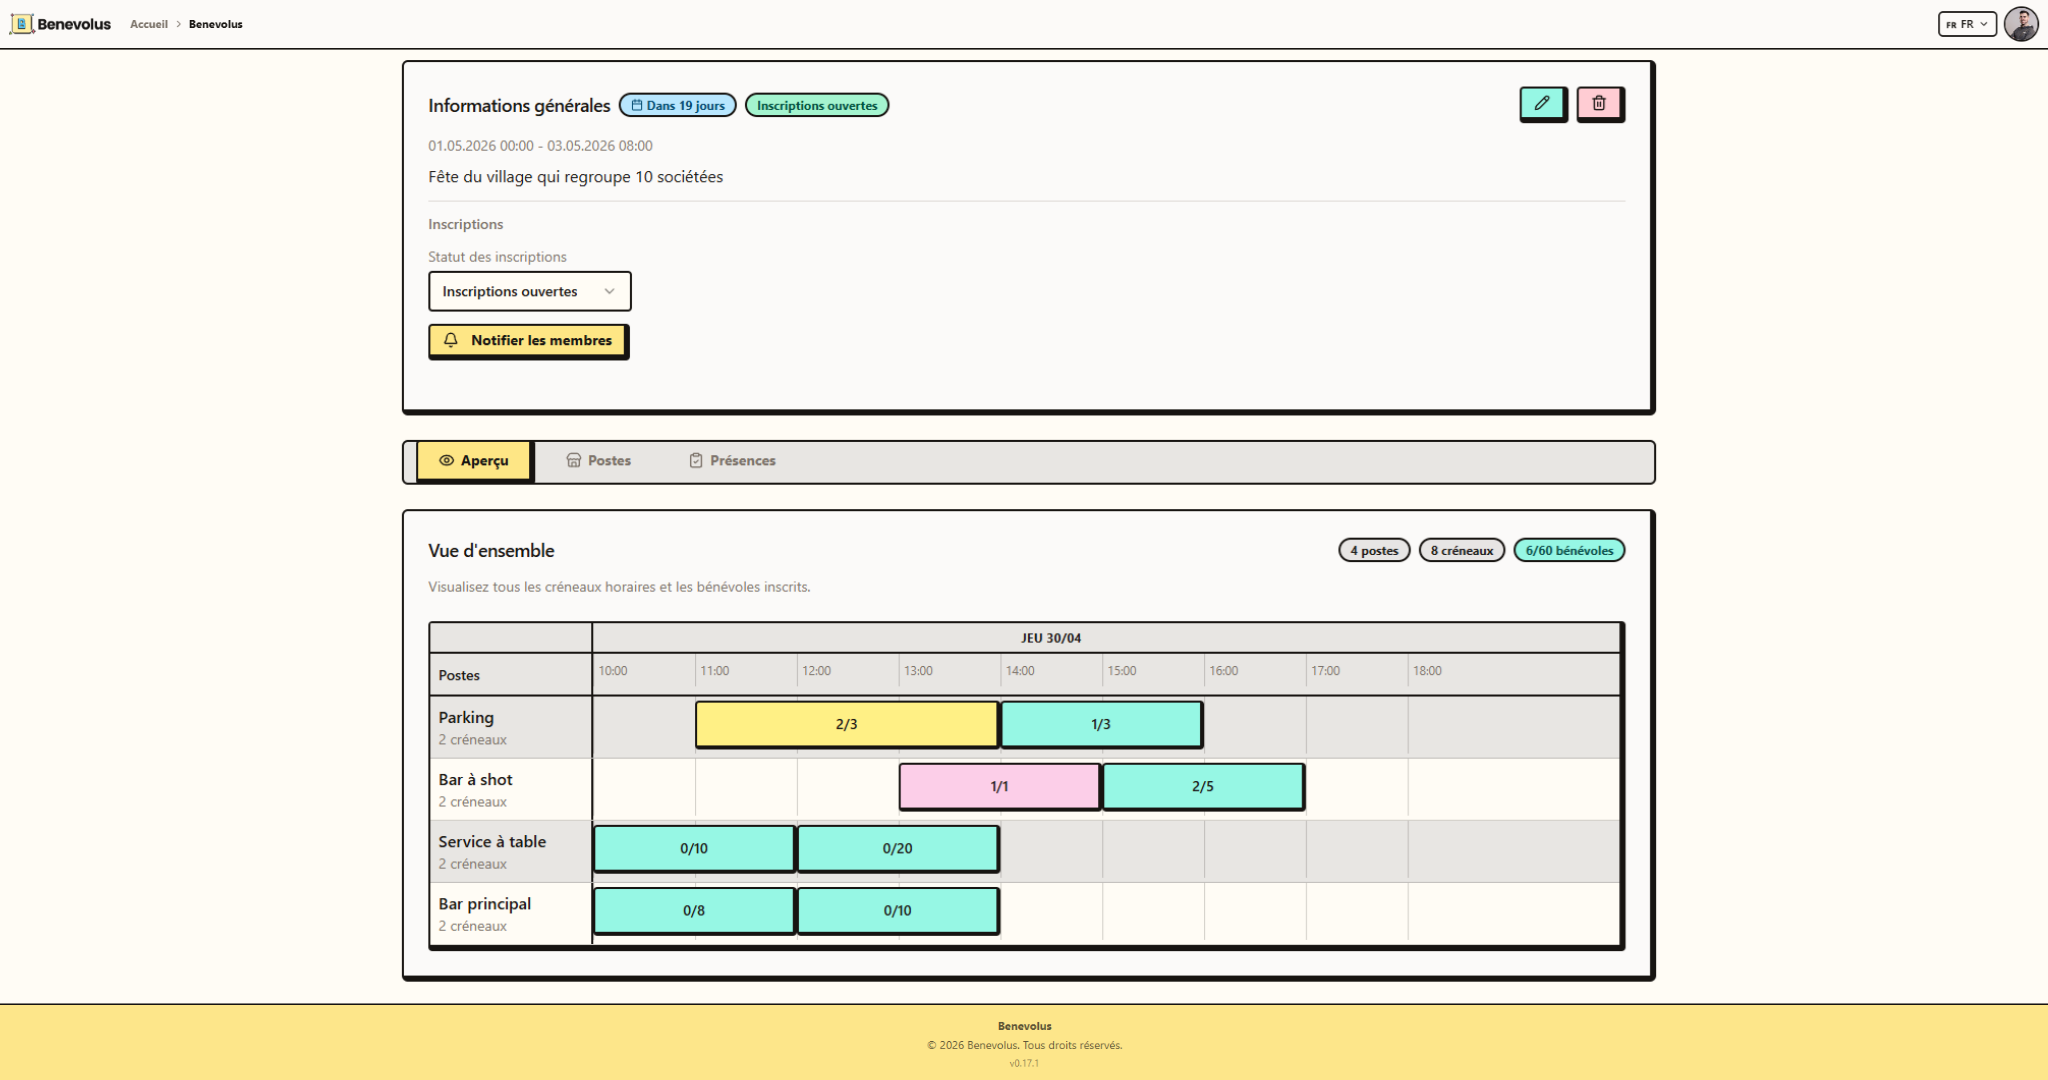Click the Fête du village description text
The image size is (2048, 1080).
(575, 177)
